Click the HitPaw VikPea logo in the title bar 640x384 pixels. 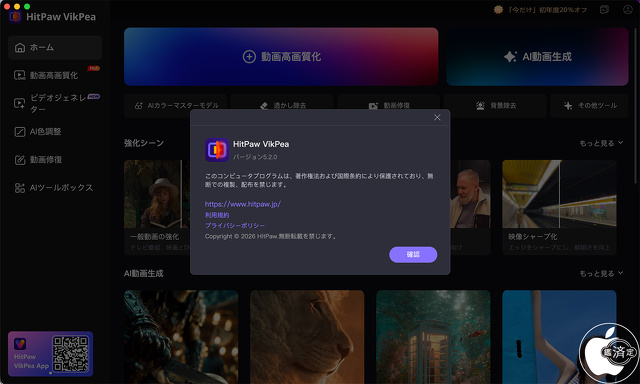(x=16, y=17)
